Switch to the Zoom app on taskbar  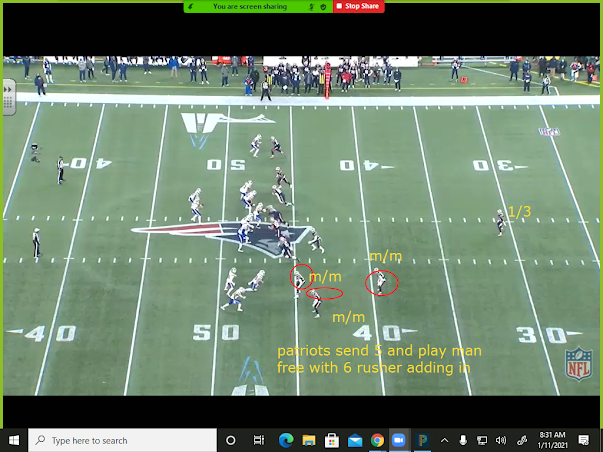coord(399,440)
